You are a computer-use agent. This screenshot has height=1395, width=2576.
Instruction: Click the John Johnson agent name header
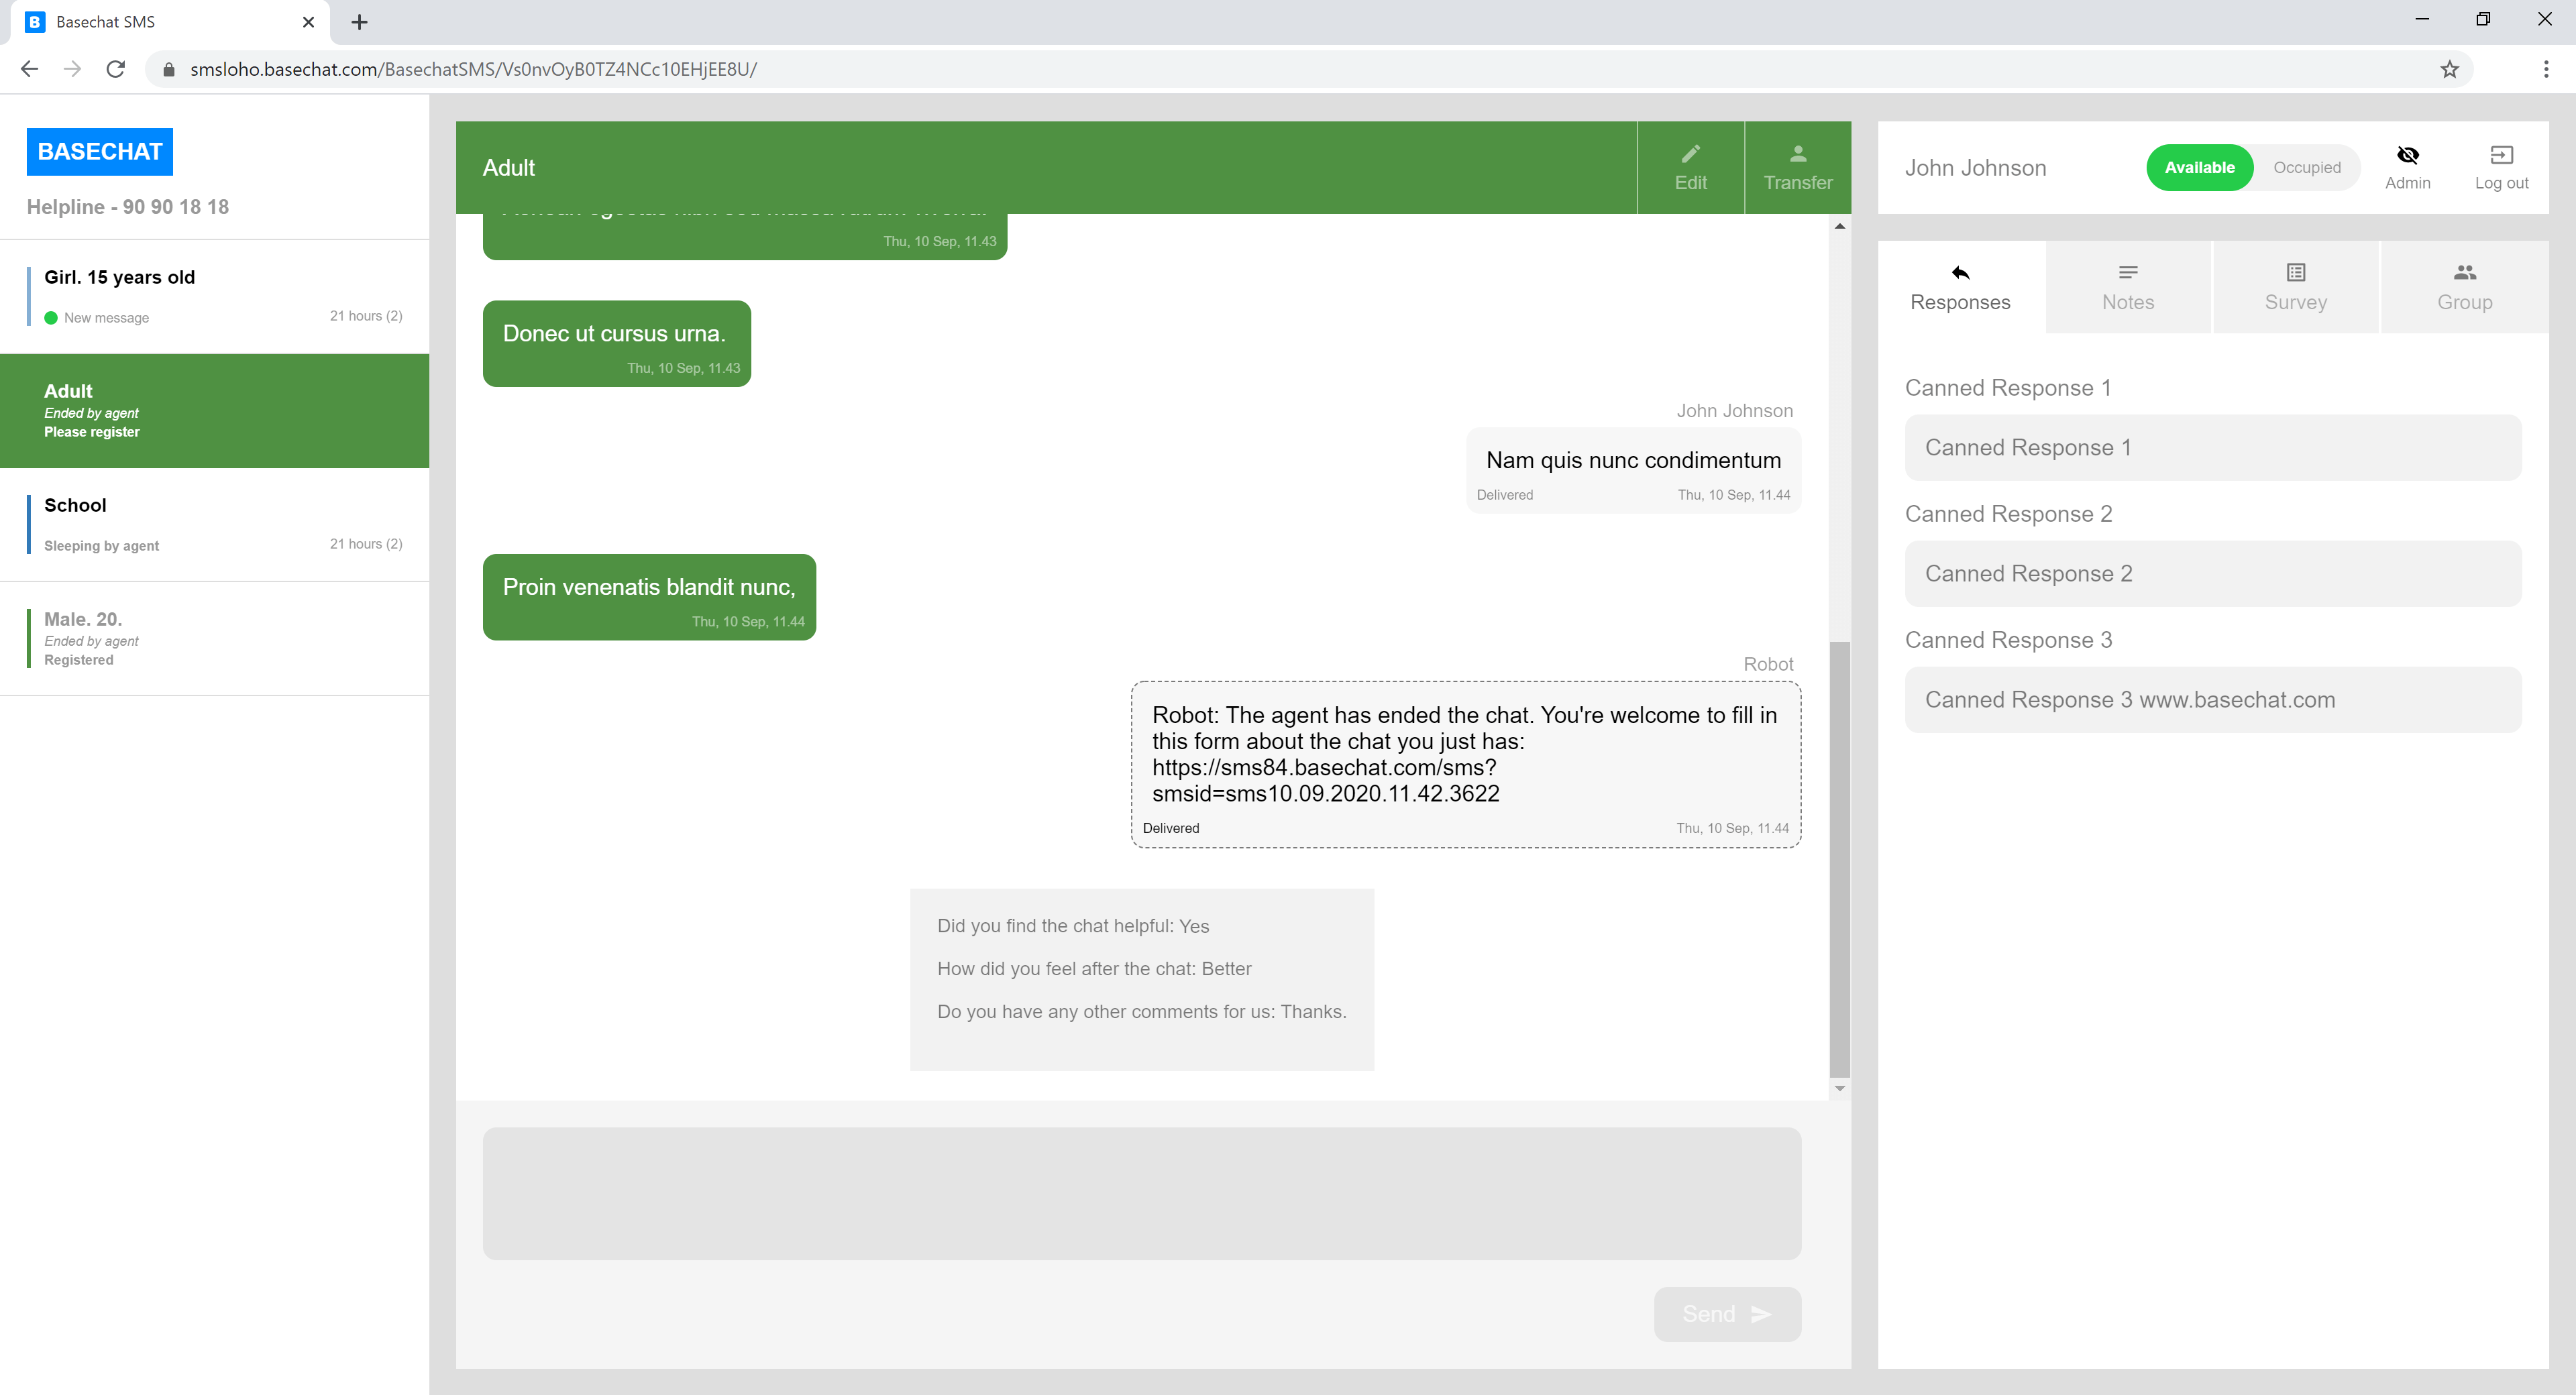pos(1975,168)
